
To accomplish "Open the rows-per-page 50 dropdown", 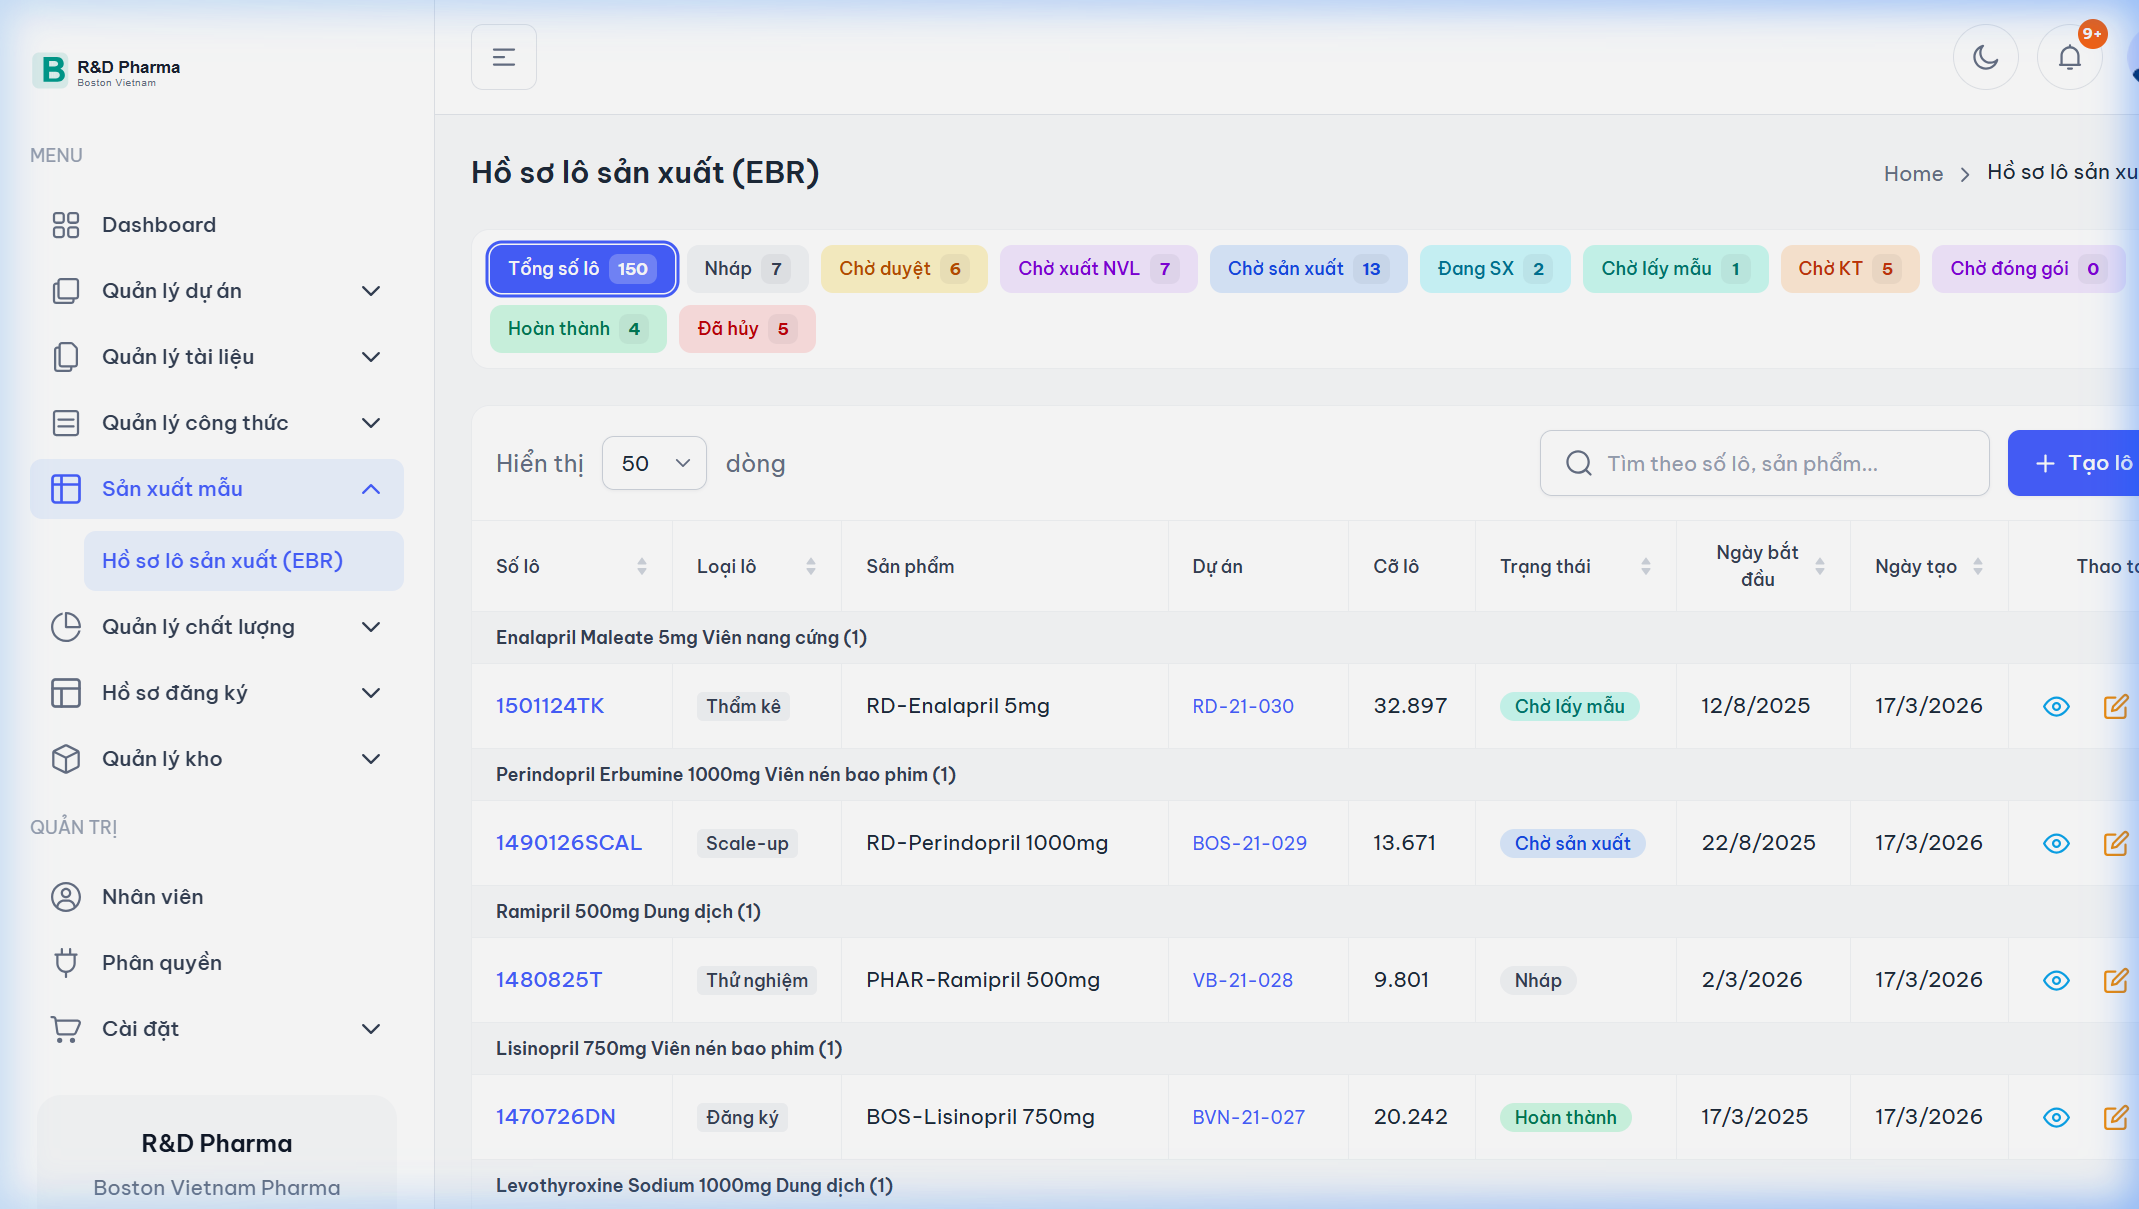I will pos(654,463).
